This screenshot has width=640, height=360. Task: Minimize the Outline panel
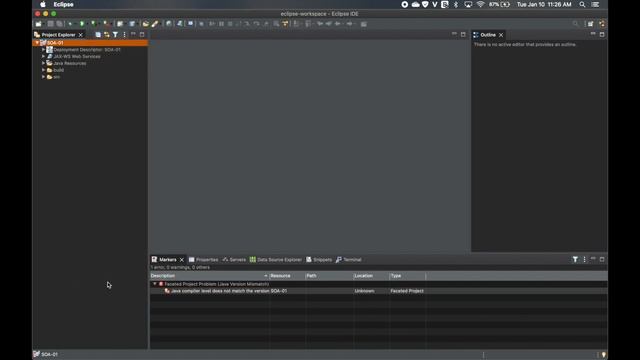point(593,34)
